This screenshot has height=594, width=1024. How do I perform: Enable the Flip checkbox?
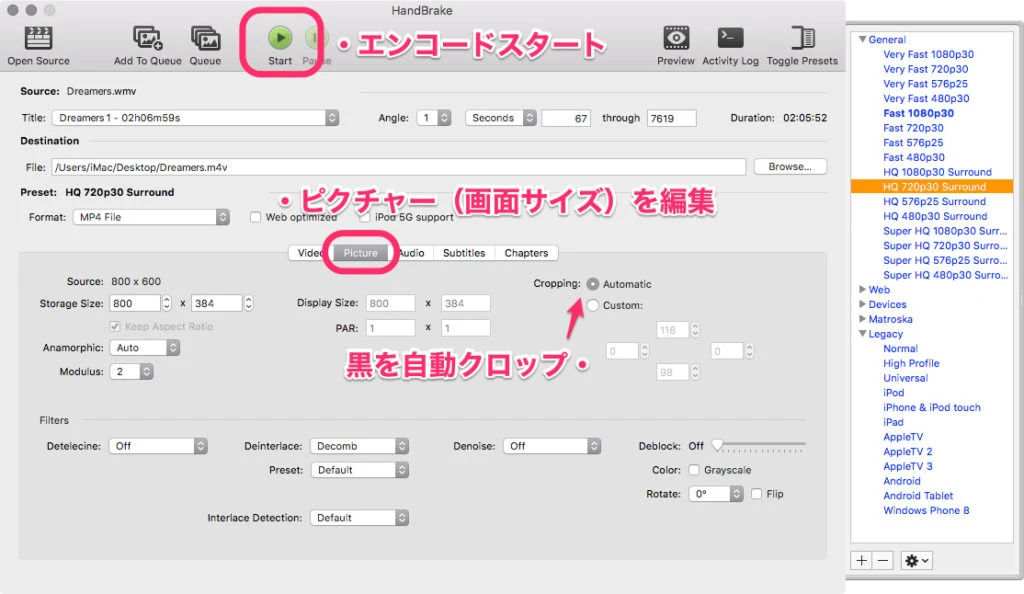[x=756, y=494]
